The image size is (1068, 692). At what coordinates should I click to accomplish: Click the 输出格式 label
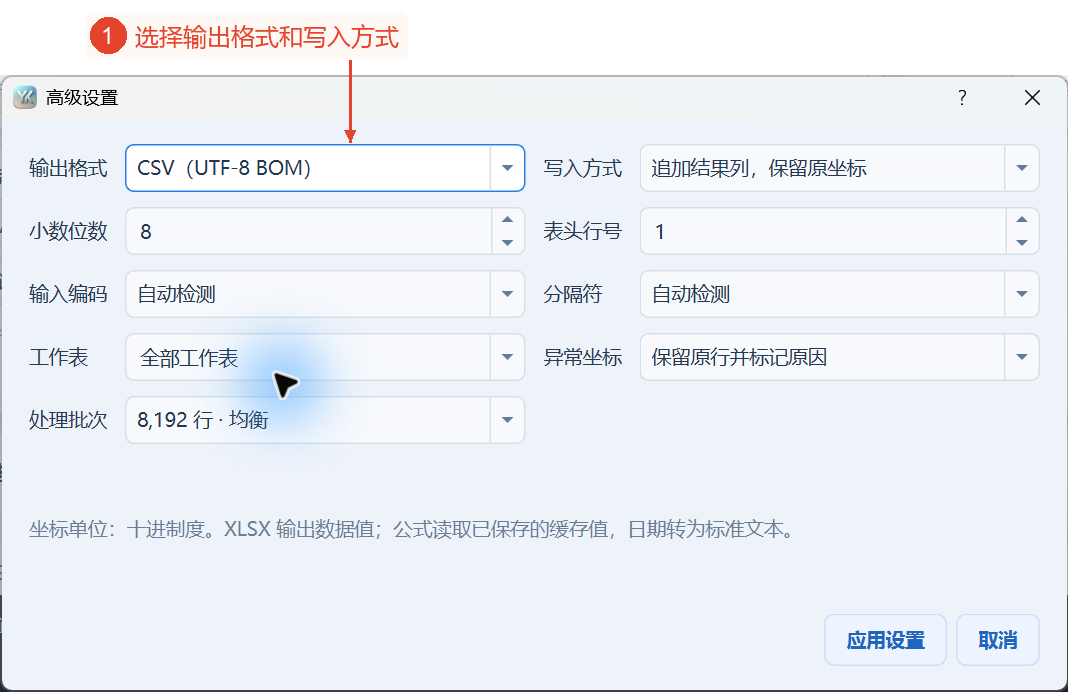point(68,168)
